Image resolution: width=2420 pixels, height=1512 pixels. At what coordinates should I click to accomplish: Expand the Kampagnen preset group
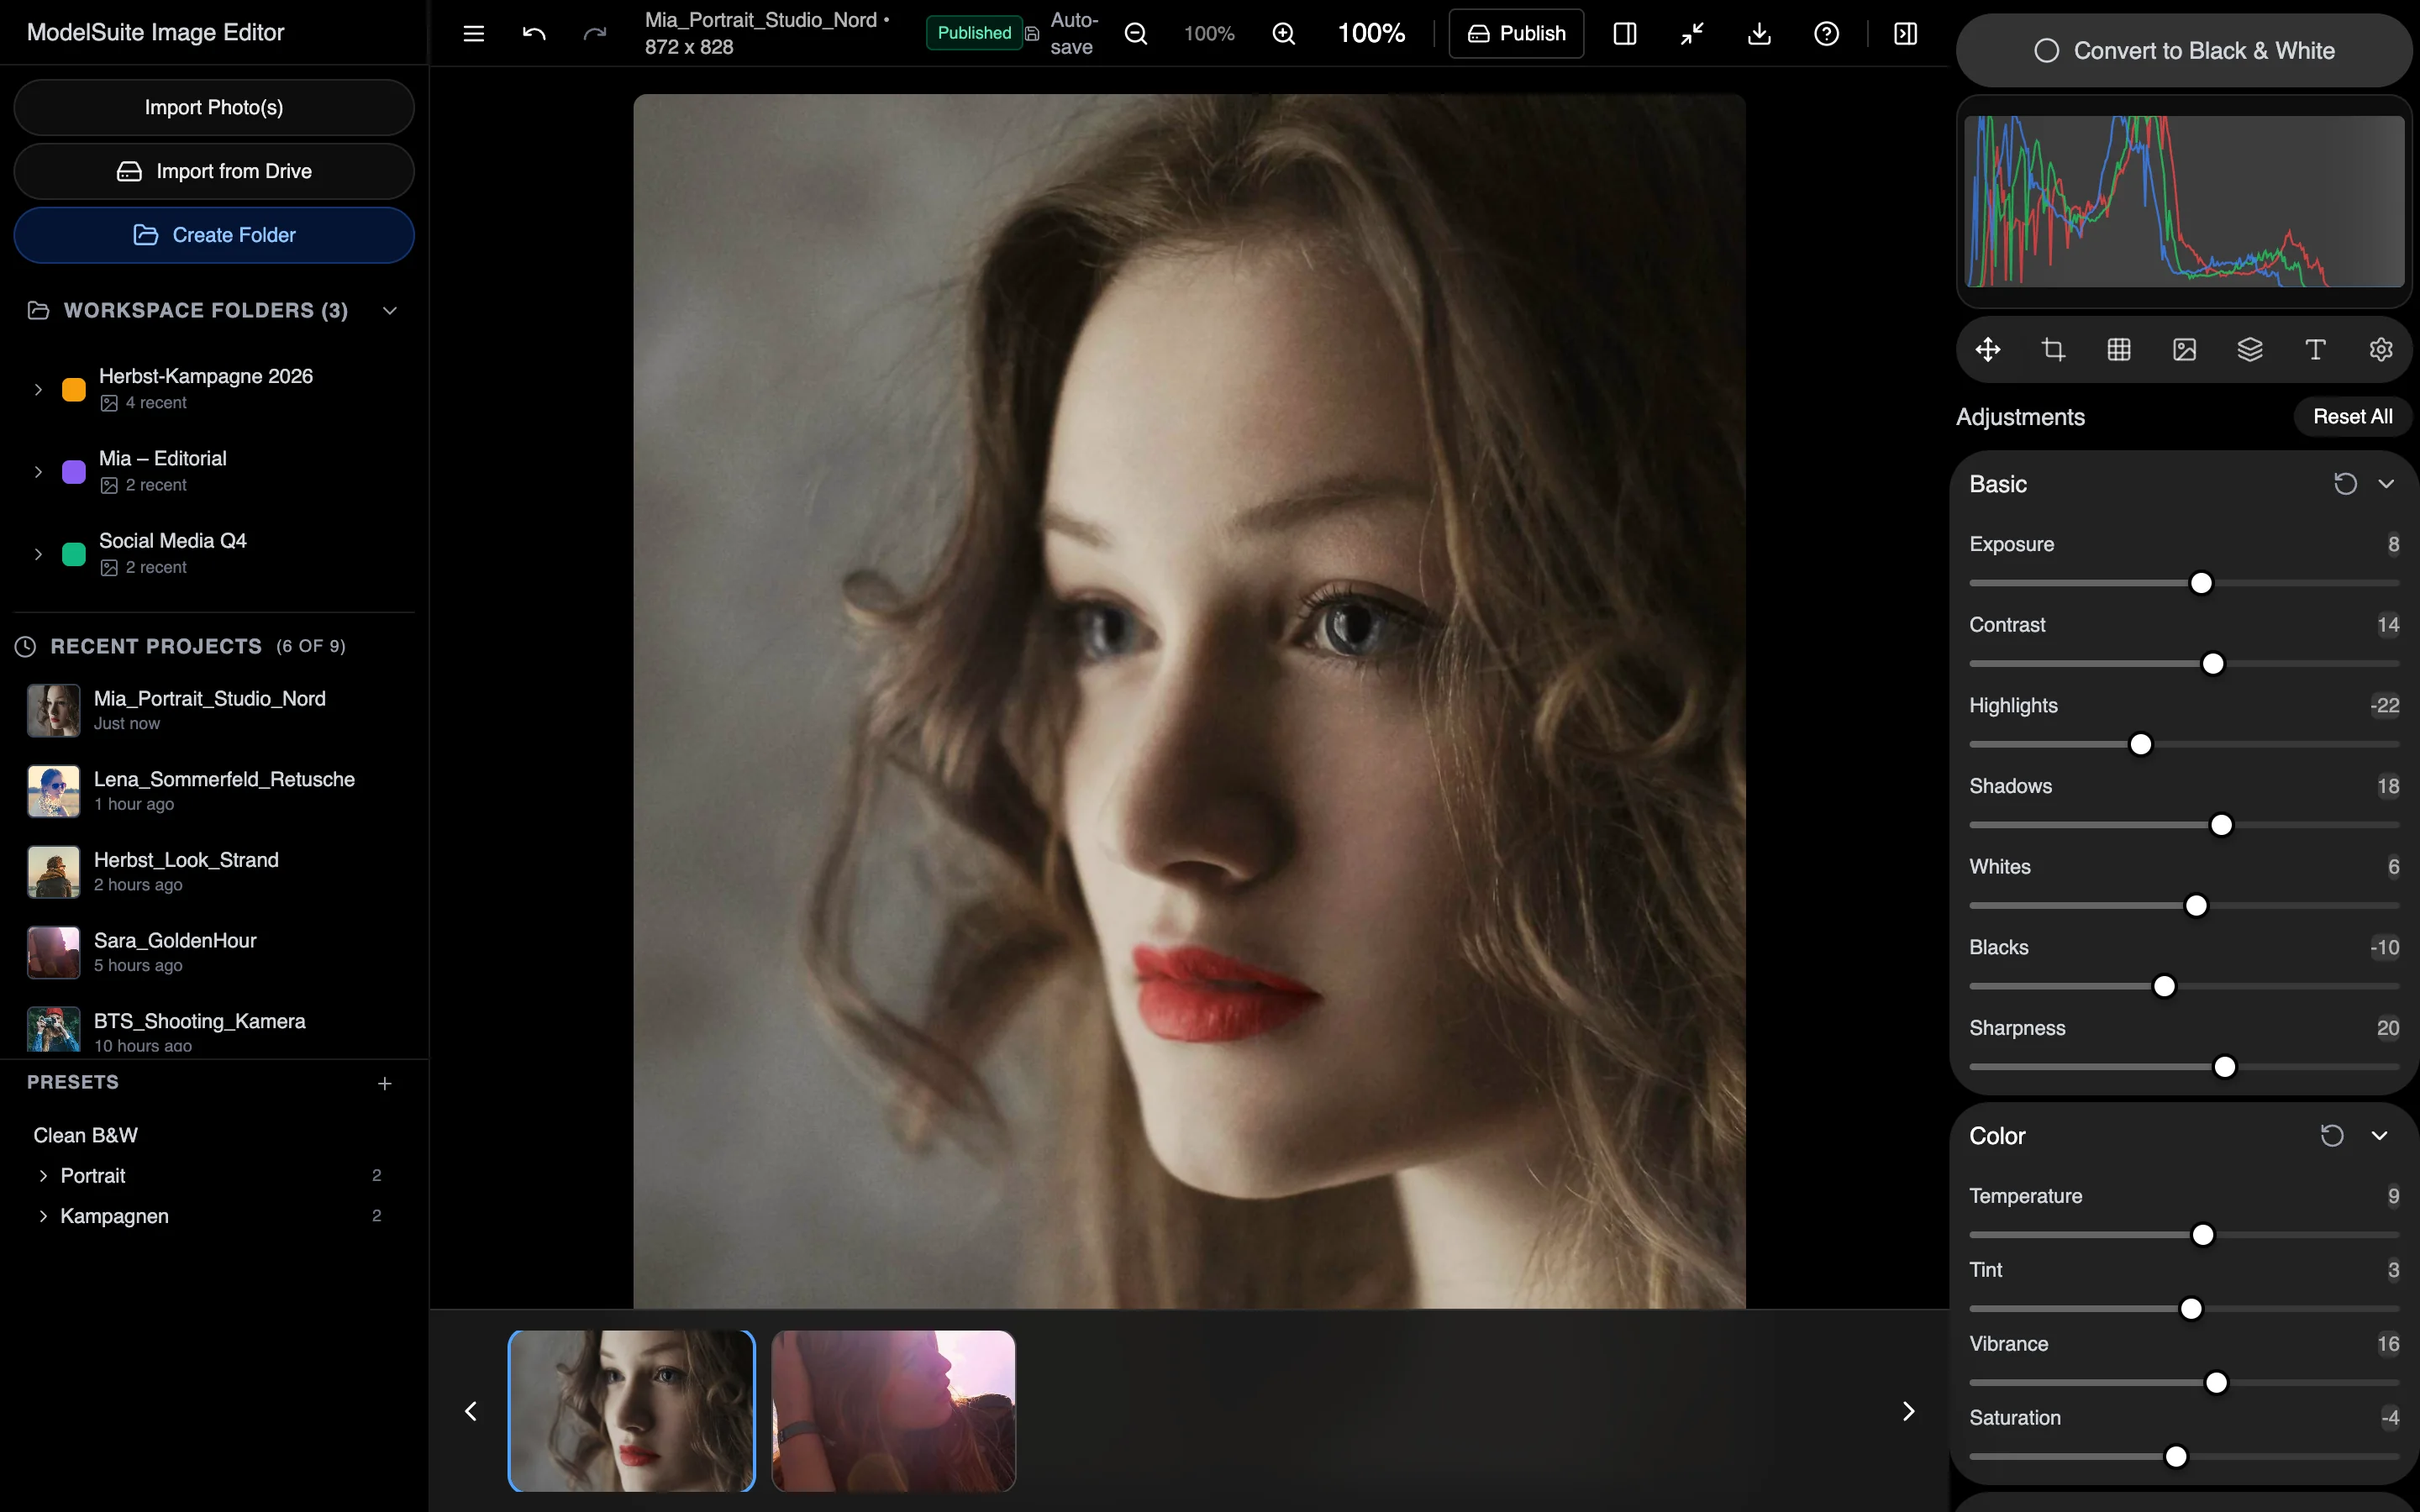[x=43, y=1216]
